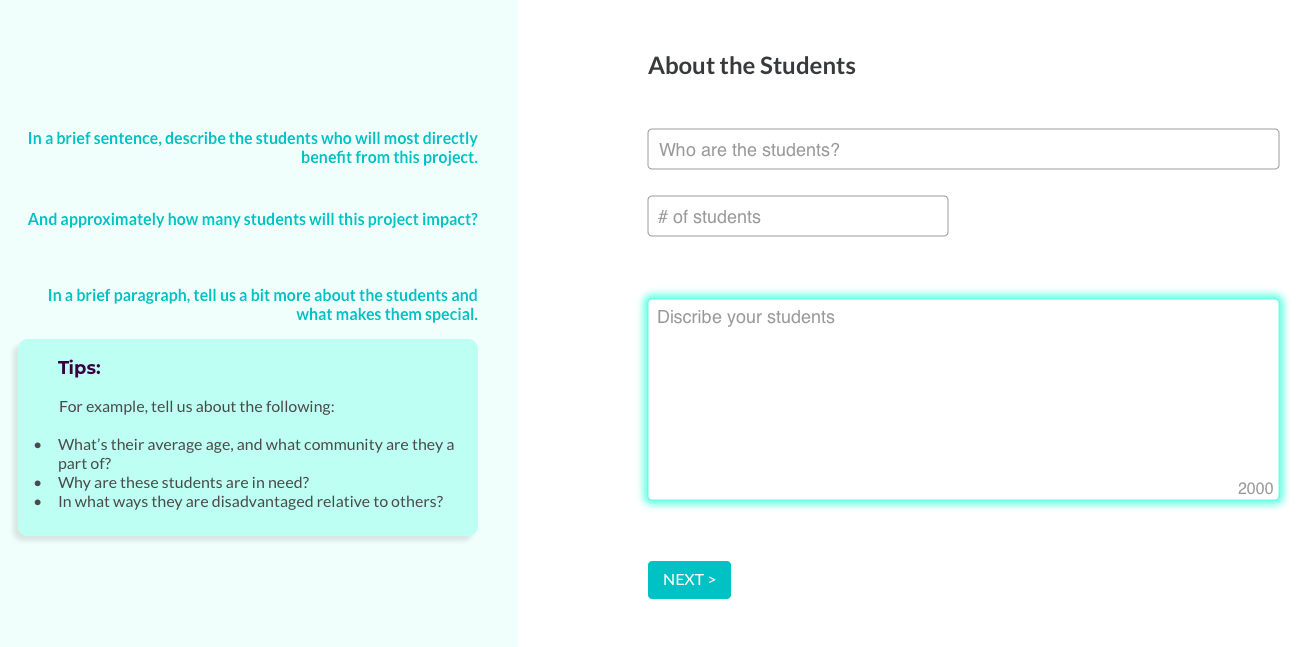
Task: Click the 'Discribe your students' text area
Action: pyautogui.click(x=962, y=398)
